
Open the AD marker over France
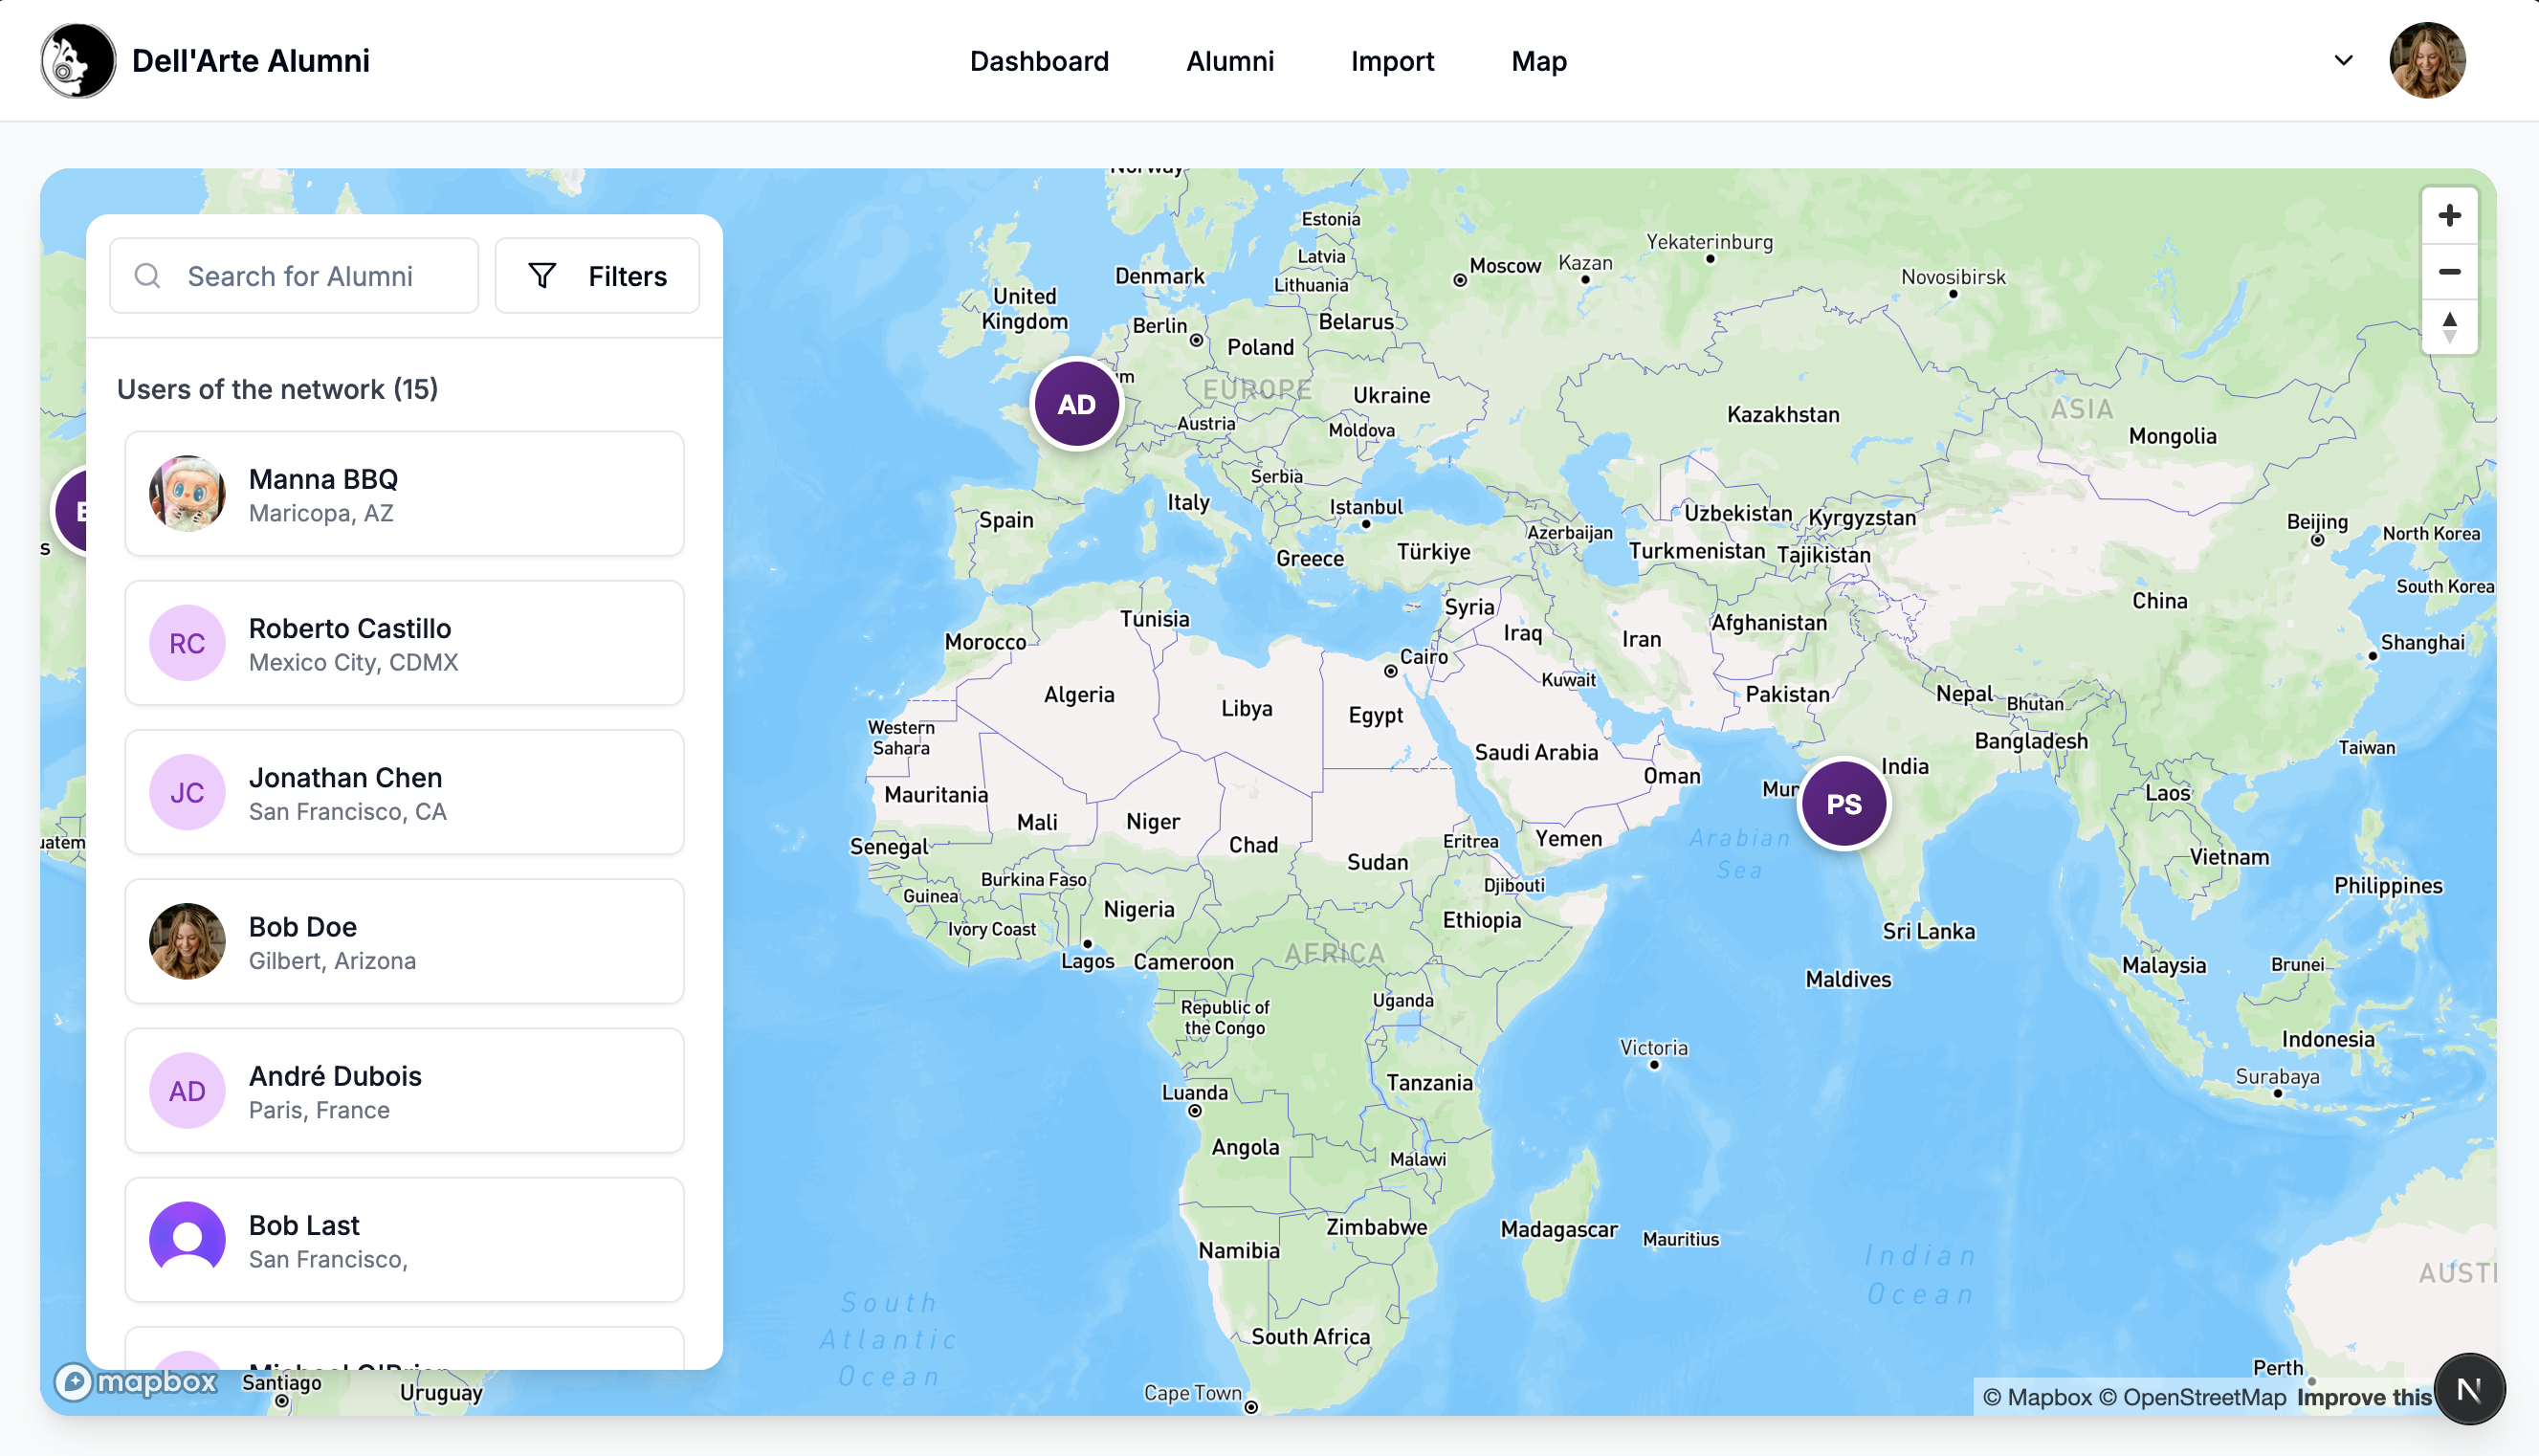(1076, 403)
